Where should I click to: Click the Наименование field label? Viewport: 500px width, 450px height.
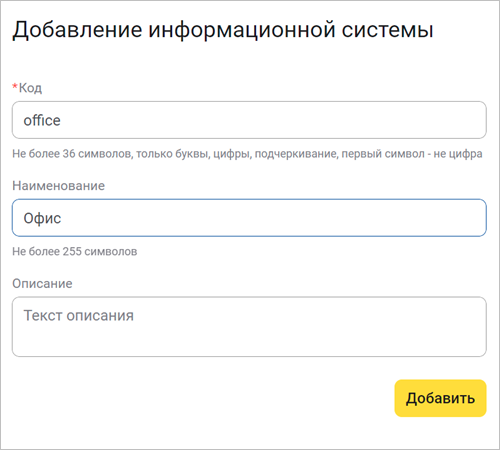(58, 186)
